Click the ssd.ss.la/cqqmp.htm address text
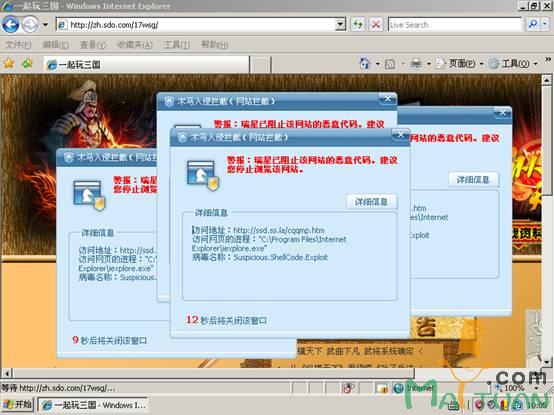The width and height of the screenshot is (554, 415). (x=279, y=230)
